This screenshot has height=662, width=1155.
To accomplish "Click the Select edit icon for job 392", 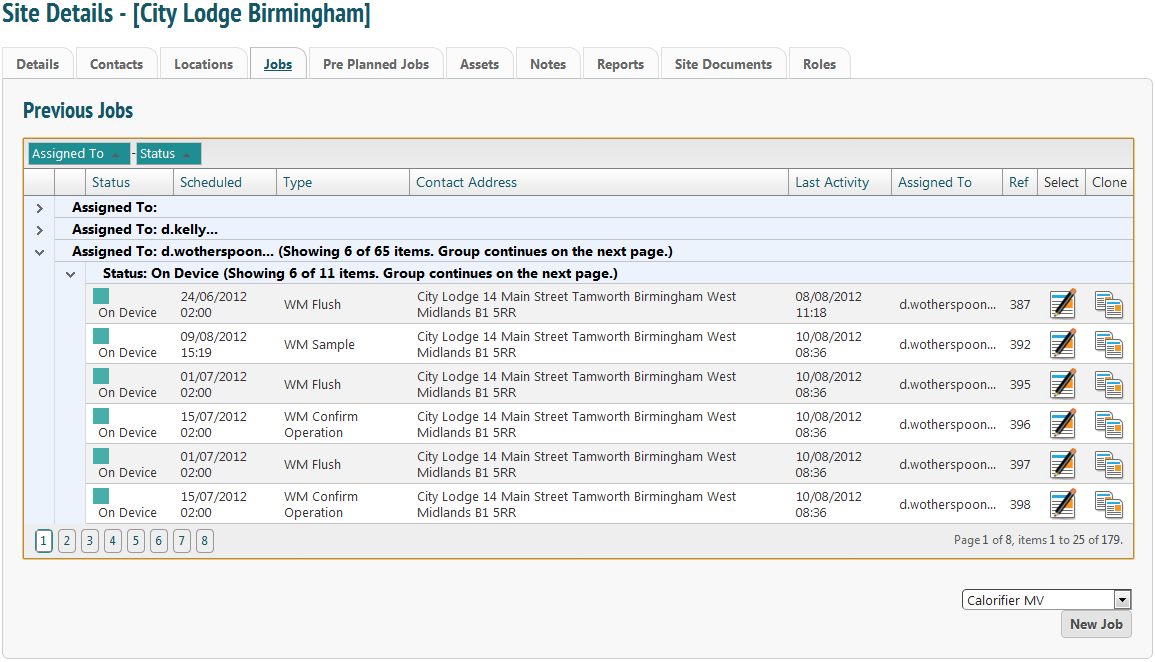I will (1061, 343).
